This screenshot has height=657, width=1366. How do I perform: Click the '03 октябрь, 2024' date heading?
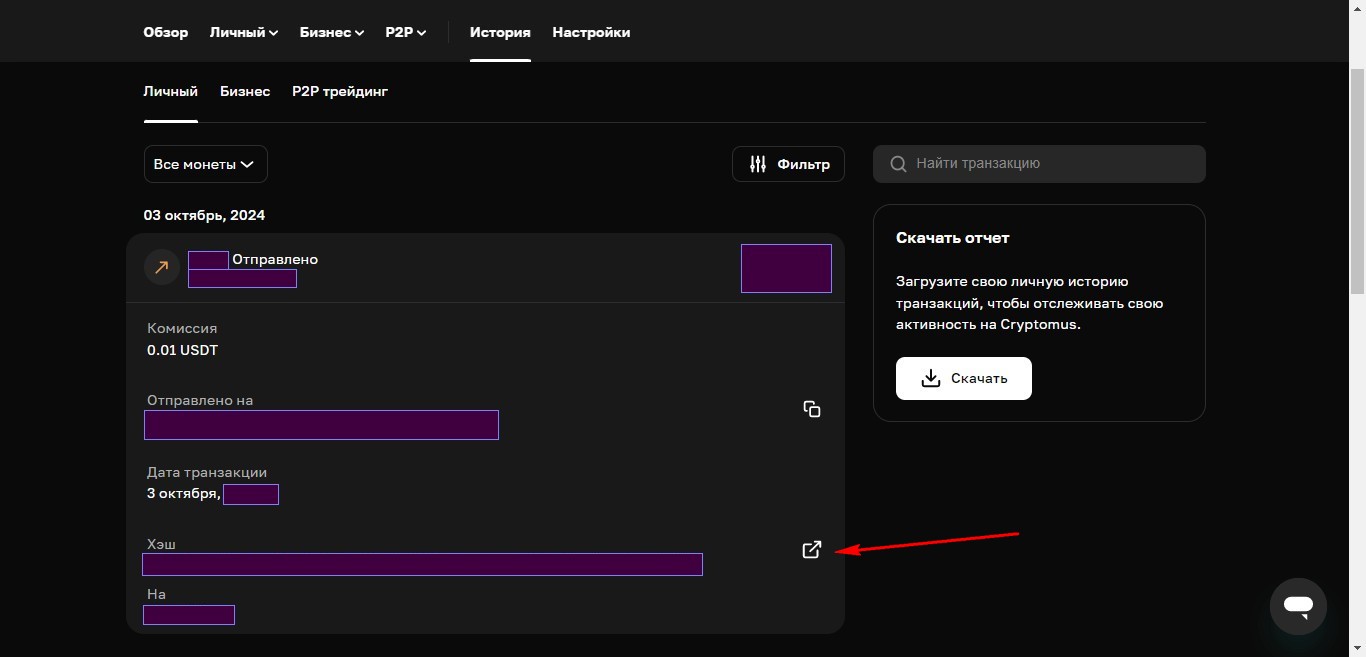pos(205,215)
